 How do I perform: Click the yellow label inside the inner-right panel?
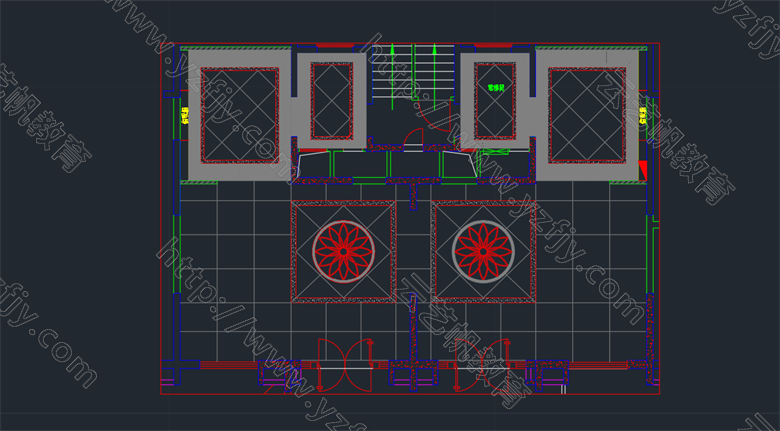(494, 88)
